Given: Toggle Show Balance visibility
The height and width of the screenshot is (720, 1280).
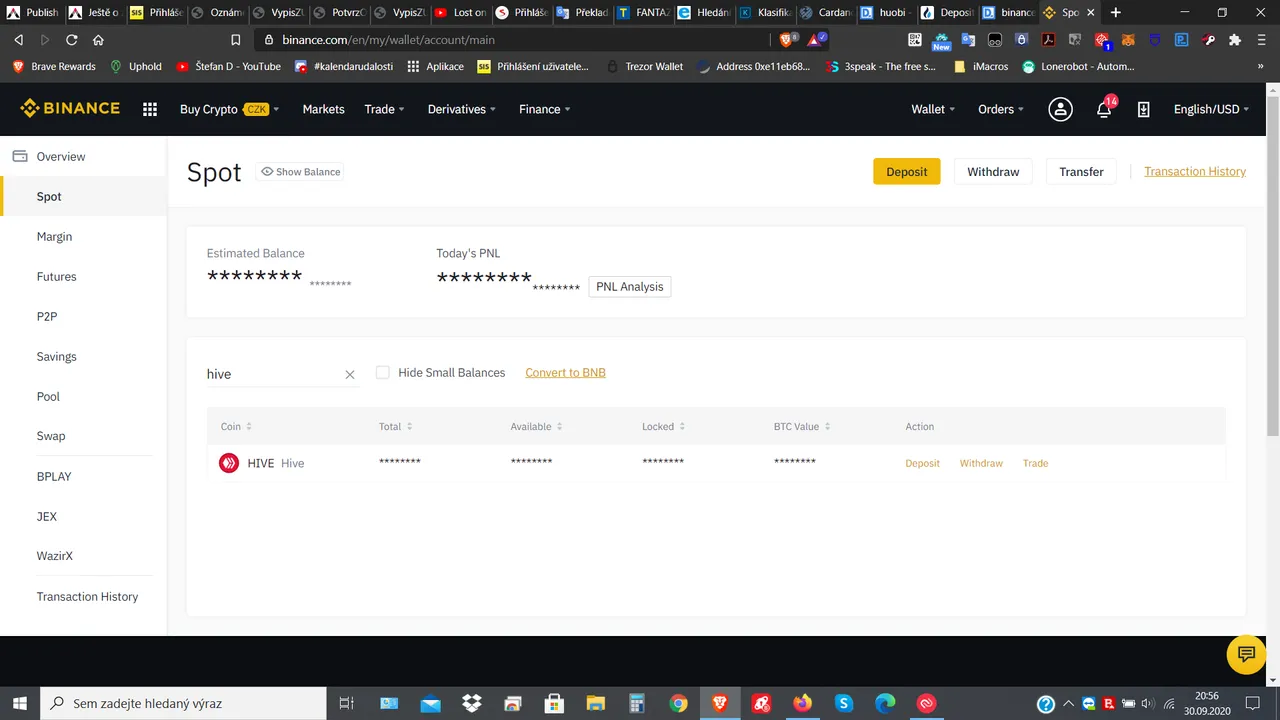Looking at the screenshot, I should [301, 172].
